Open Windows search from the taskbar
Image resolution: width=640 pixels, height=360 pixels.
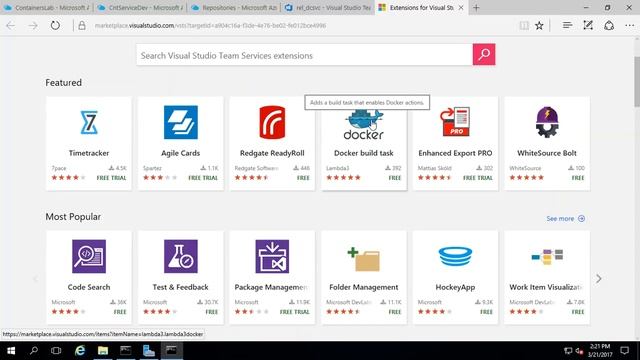[x=34, y=351]
